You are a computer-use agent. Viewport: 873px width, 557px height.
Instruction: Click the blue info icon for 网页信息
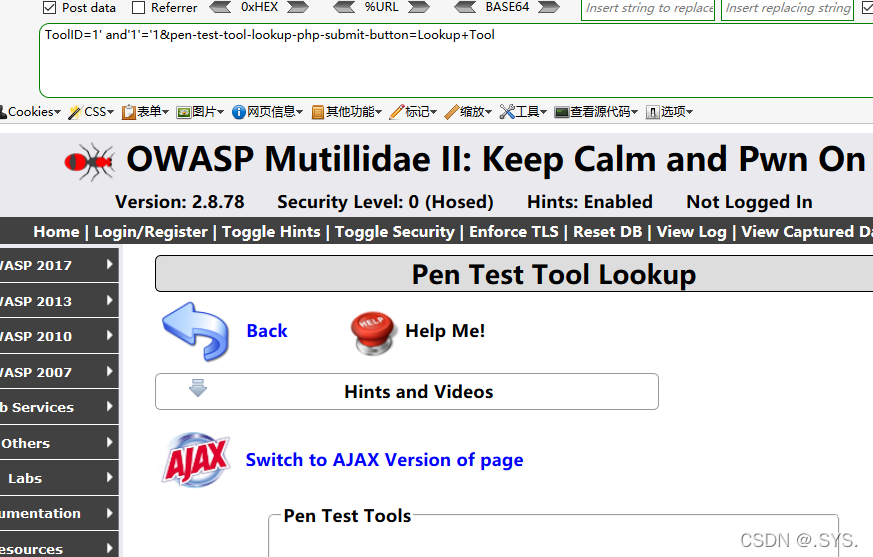click(239, 113)
